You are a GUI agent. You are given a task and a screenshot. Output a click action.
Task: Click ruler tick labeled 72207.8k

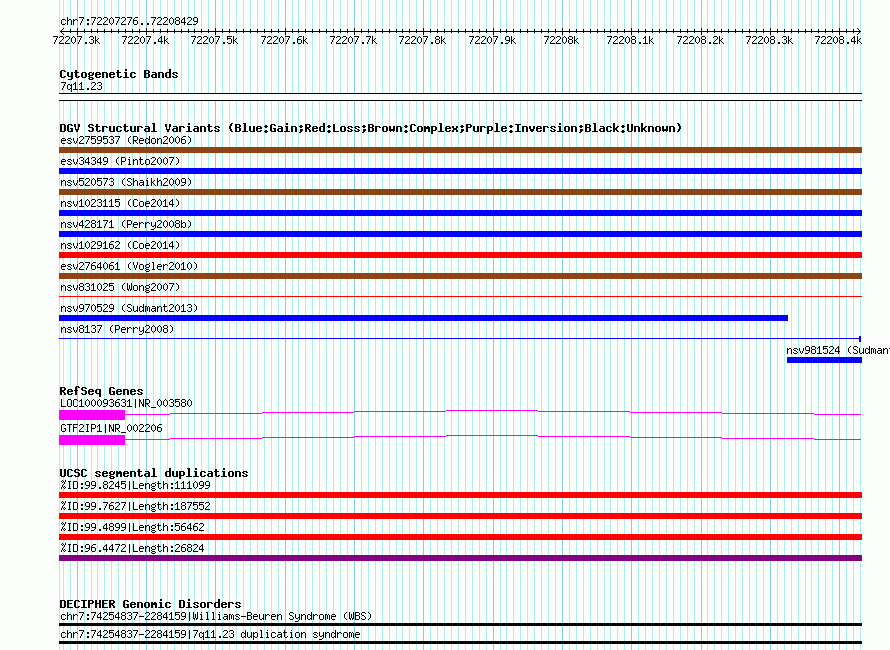[x=423, y=40]
